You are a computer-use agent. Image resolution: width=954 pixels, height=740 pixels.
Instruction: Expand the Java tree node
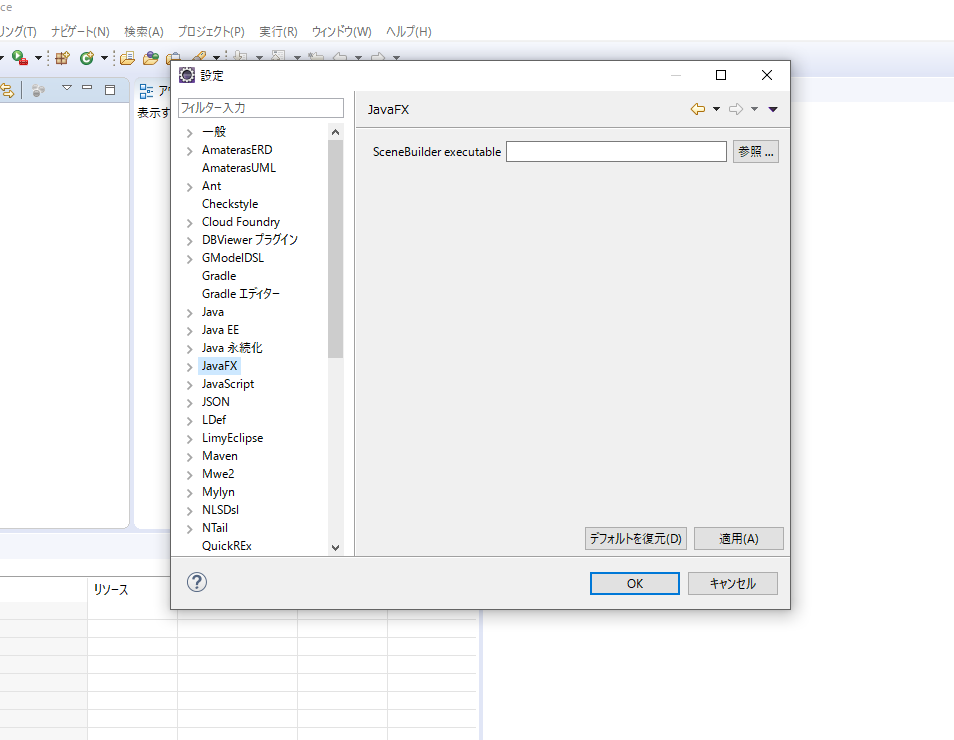tap(190, 312)
